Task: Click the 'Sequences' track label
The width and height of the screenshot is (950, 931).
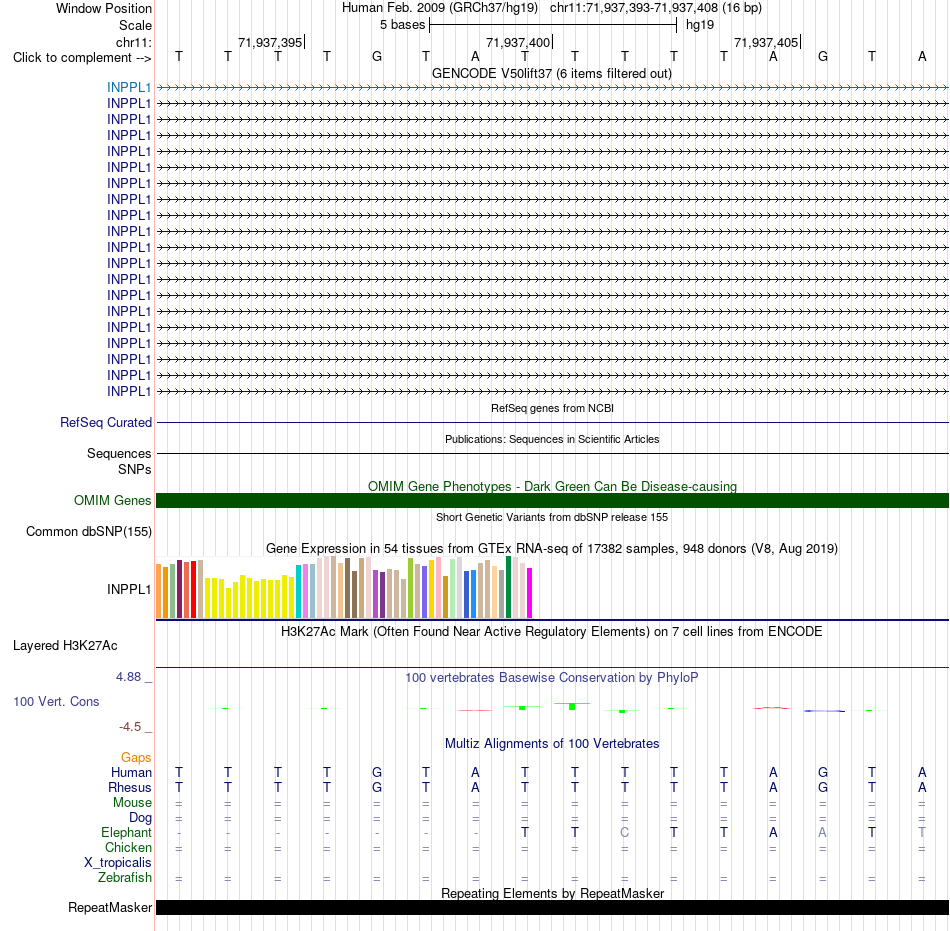Action: (x=119, y=453)
